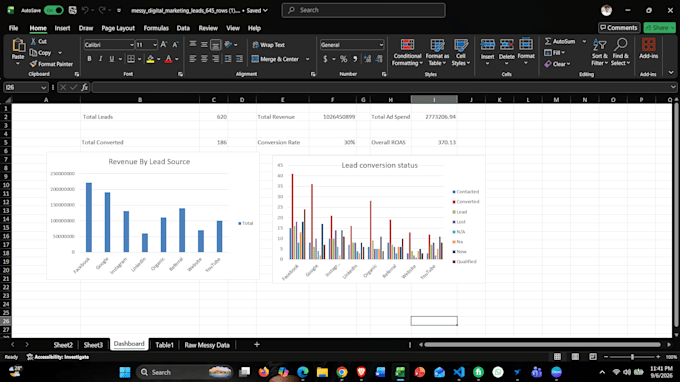
Task: Apply Comma Style number format
Action: (x=355, y=59)
